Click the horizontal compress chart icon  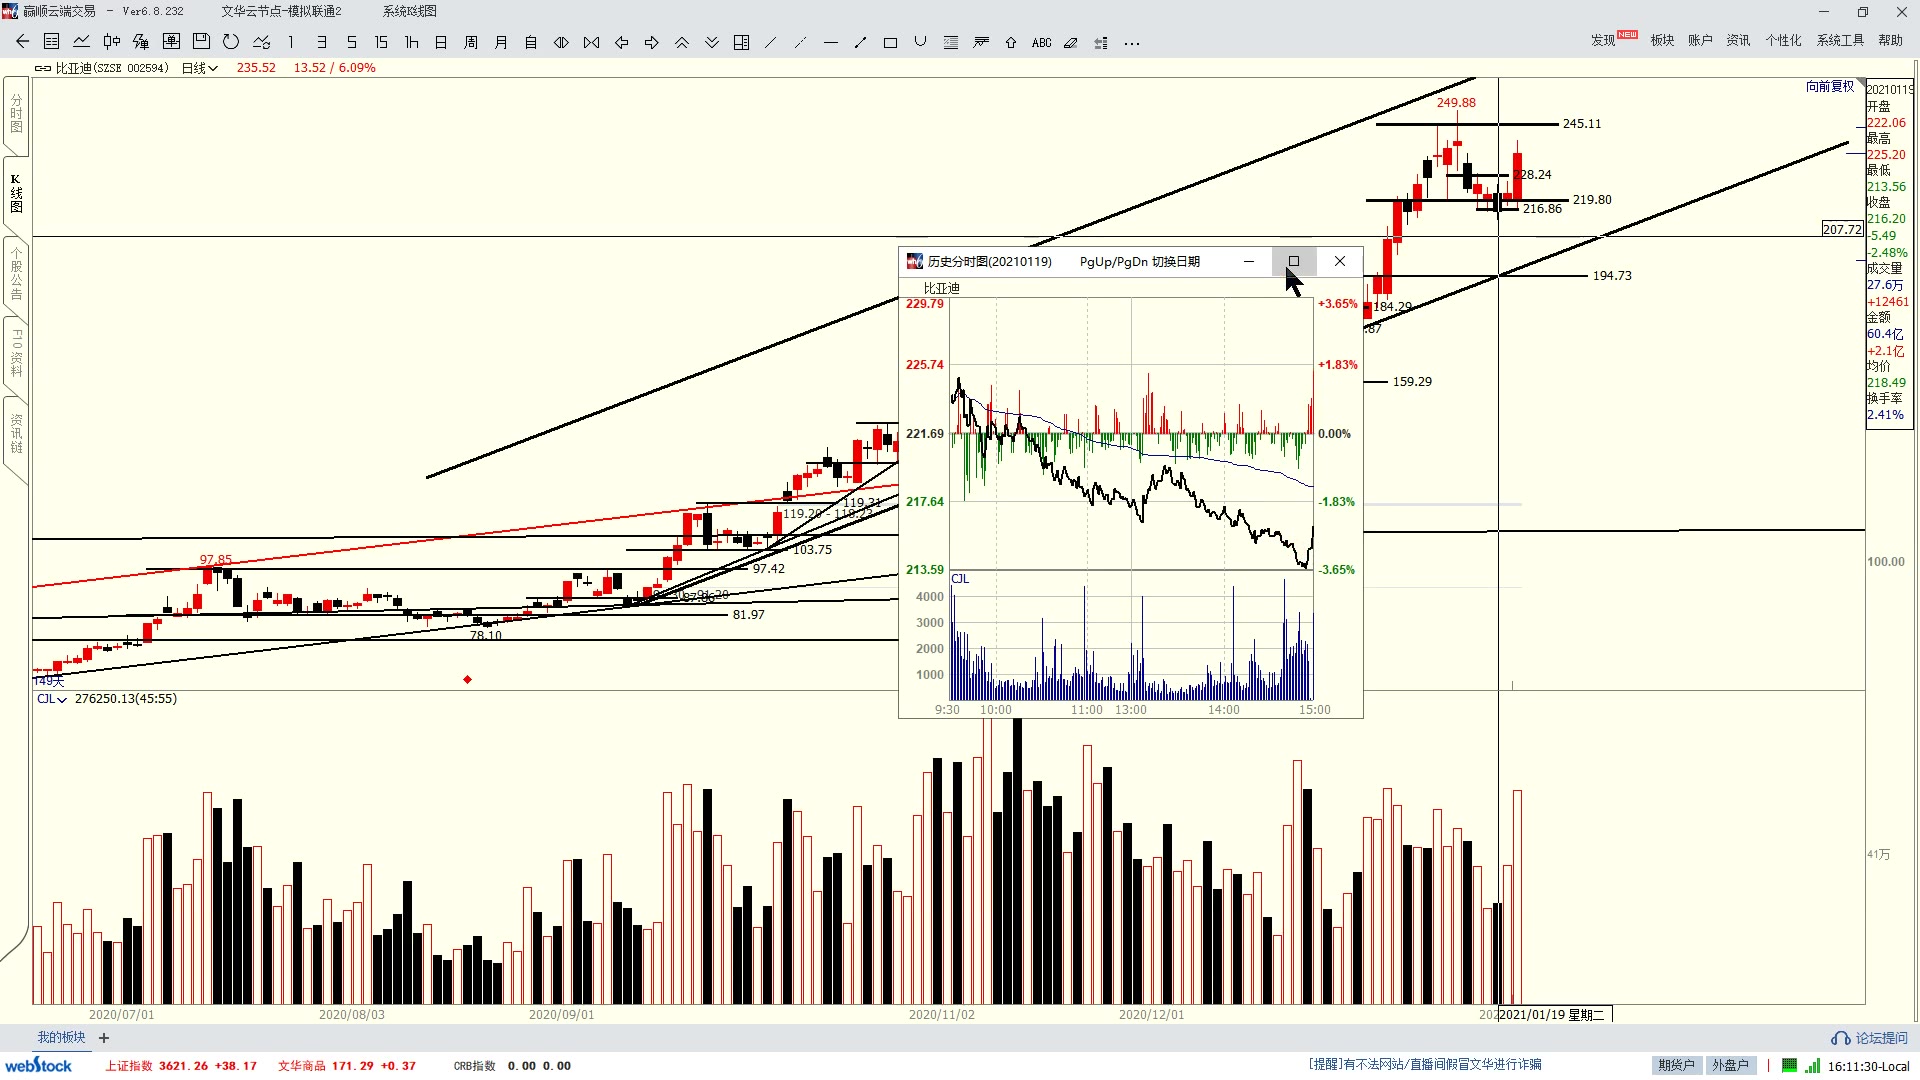click(x=591, y=42)
